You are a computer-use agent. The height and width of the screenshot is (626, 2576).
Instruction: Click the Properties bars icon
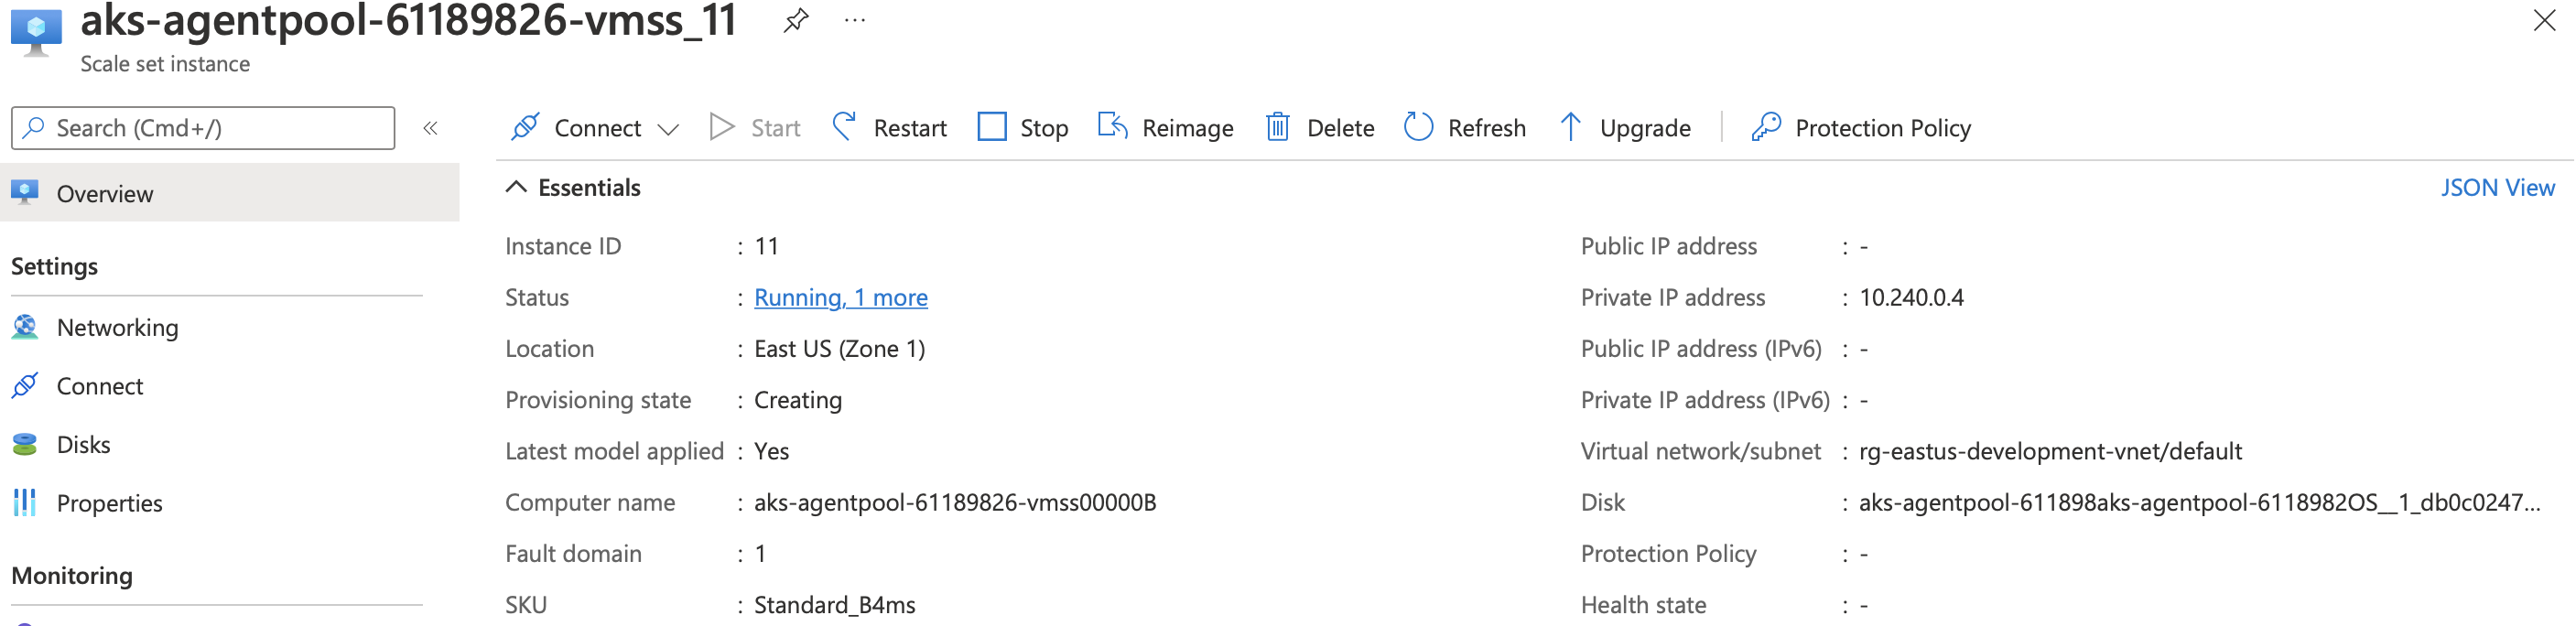pyautogui.click(x=25, y=502)
